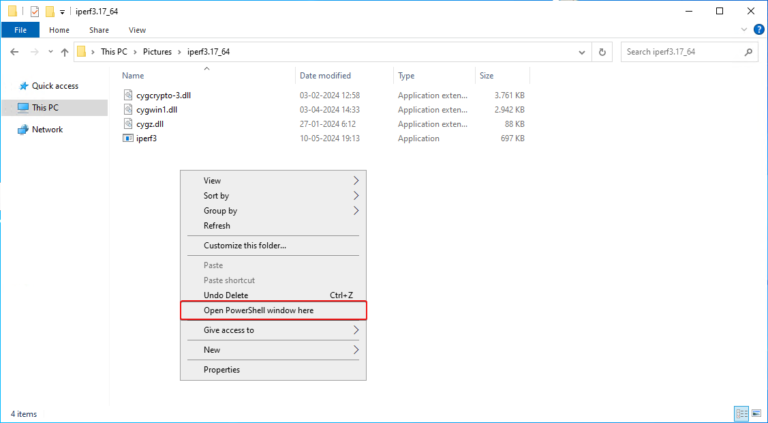Screen dimensions: 768x423
Task: Choose Properties from the context menu
Action: point(273,370)
